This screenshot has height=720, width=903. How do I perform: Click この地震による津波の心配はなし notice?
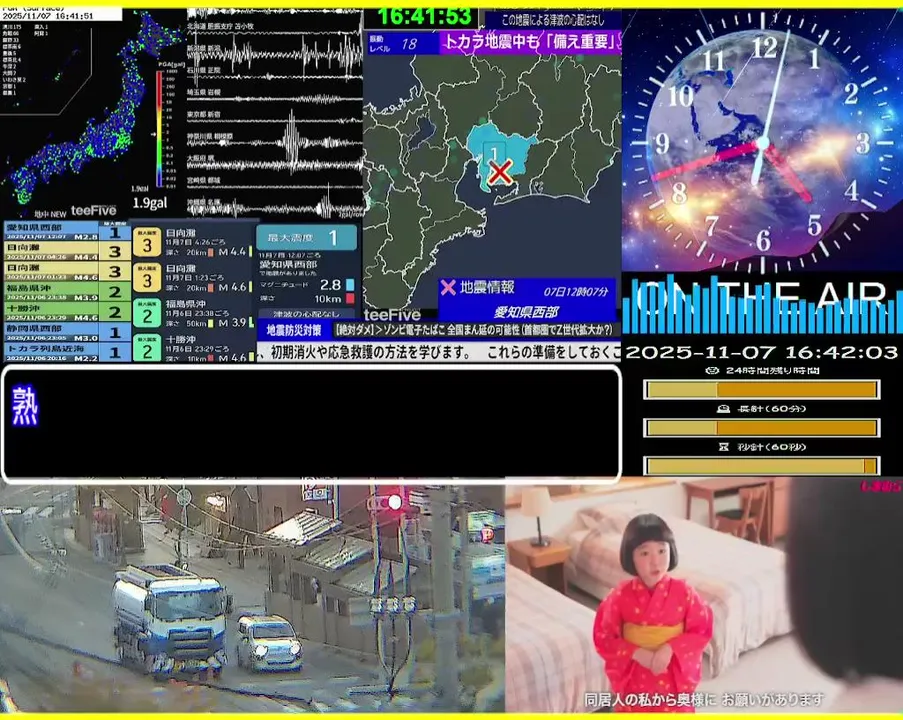553,20
